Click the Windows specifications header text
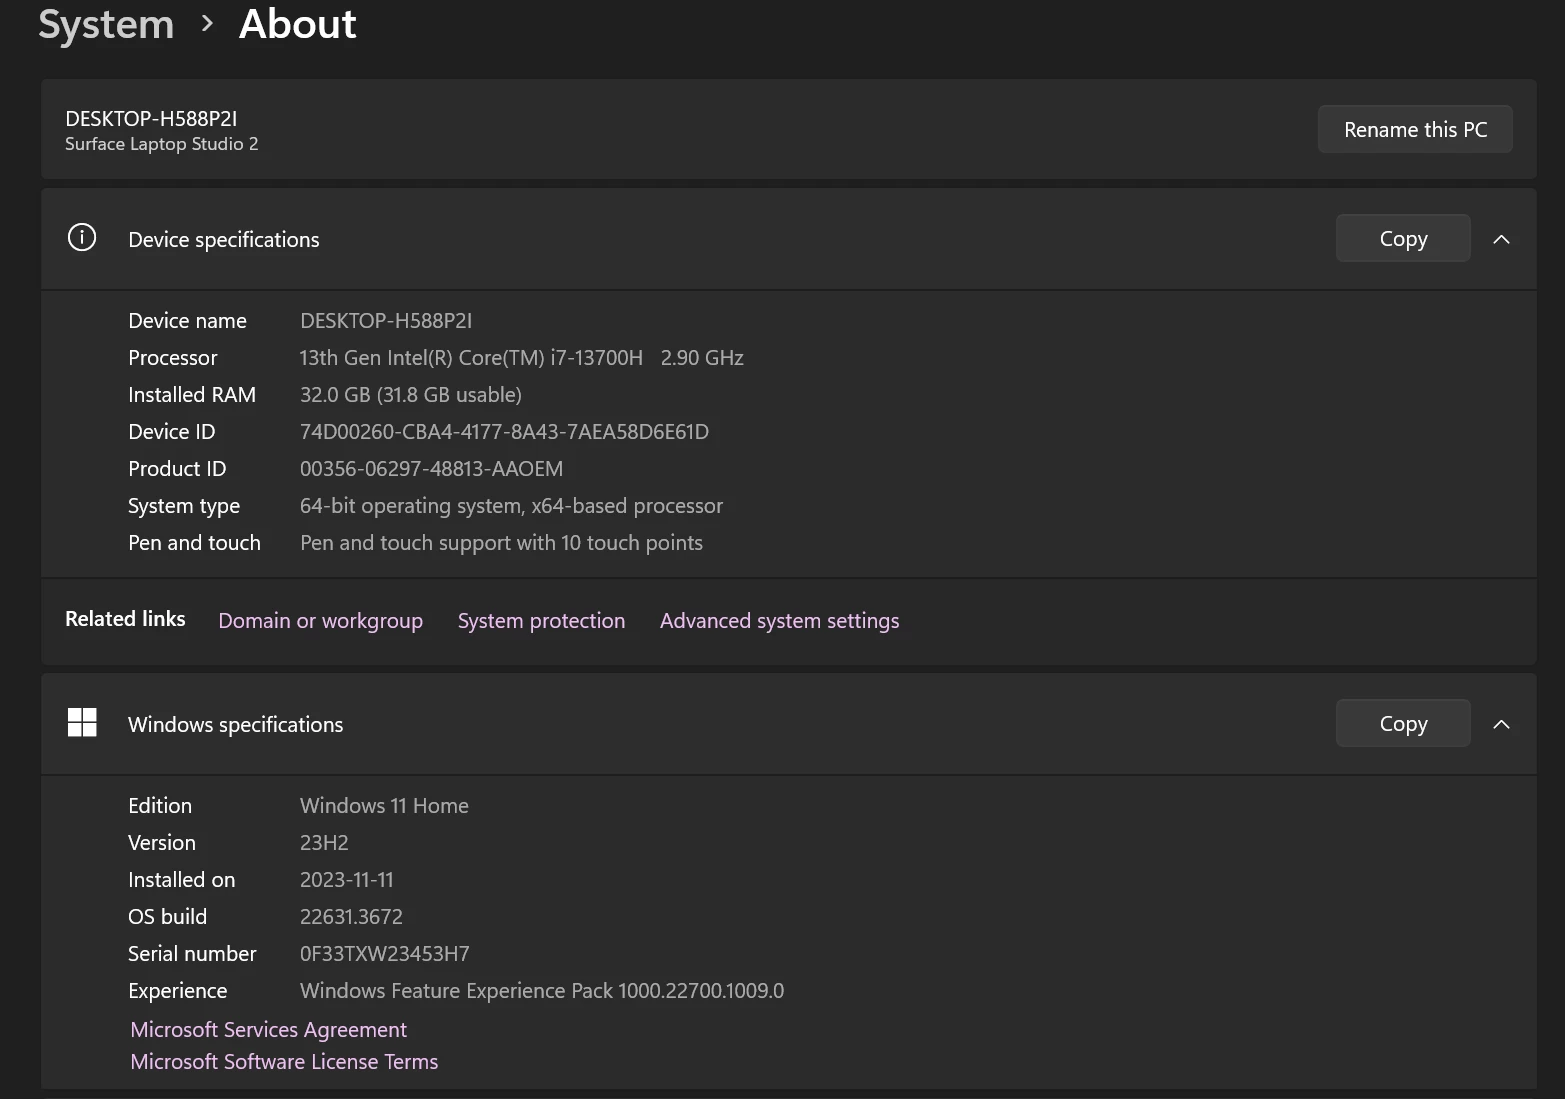1565x1099 pixels. (x=236, y=724)
